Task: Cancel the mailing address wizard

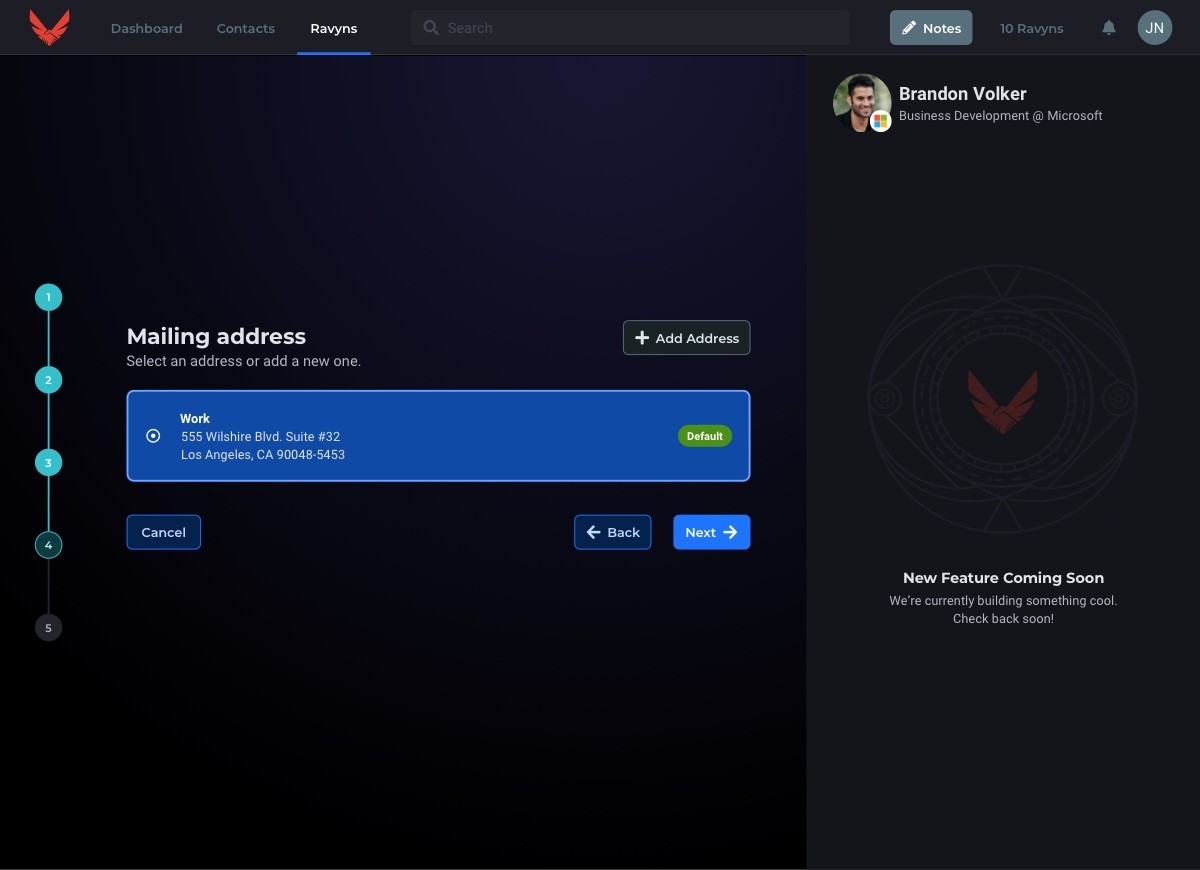Action: click(163, 532)
